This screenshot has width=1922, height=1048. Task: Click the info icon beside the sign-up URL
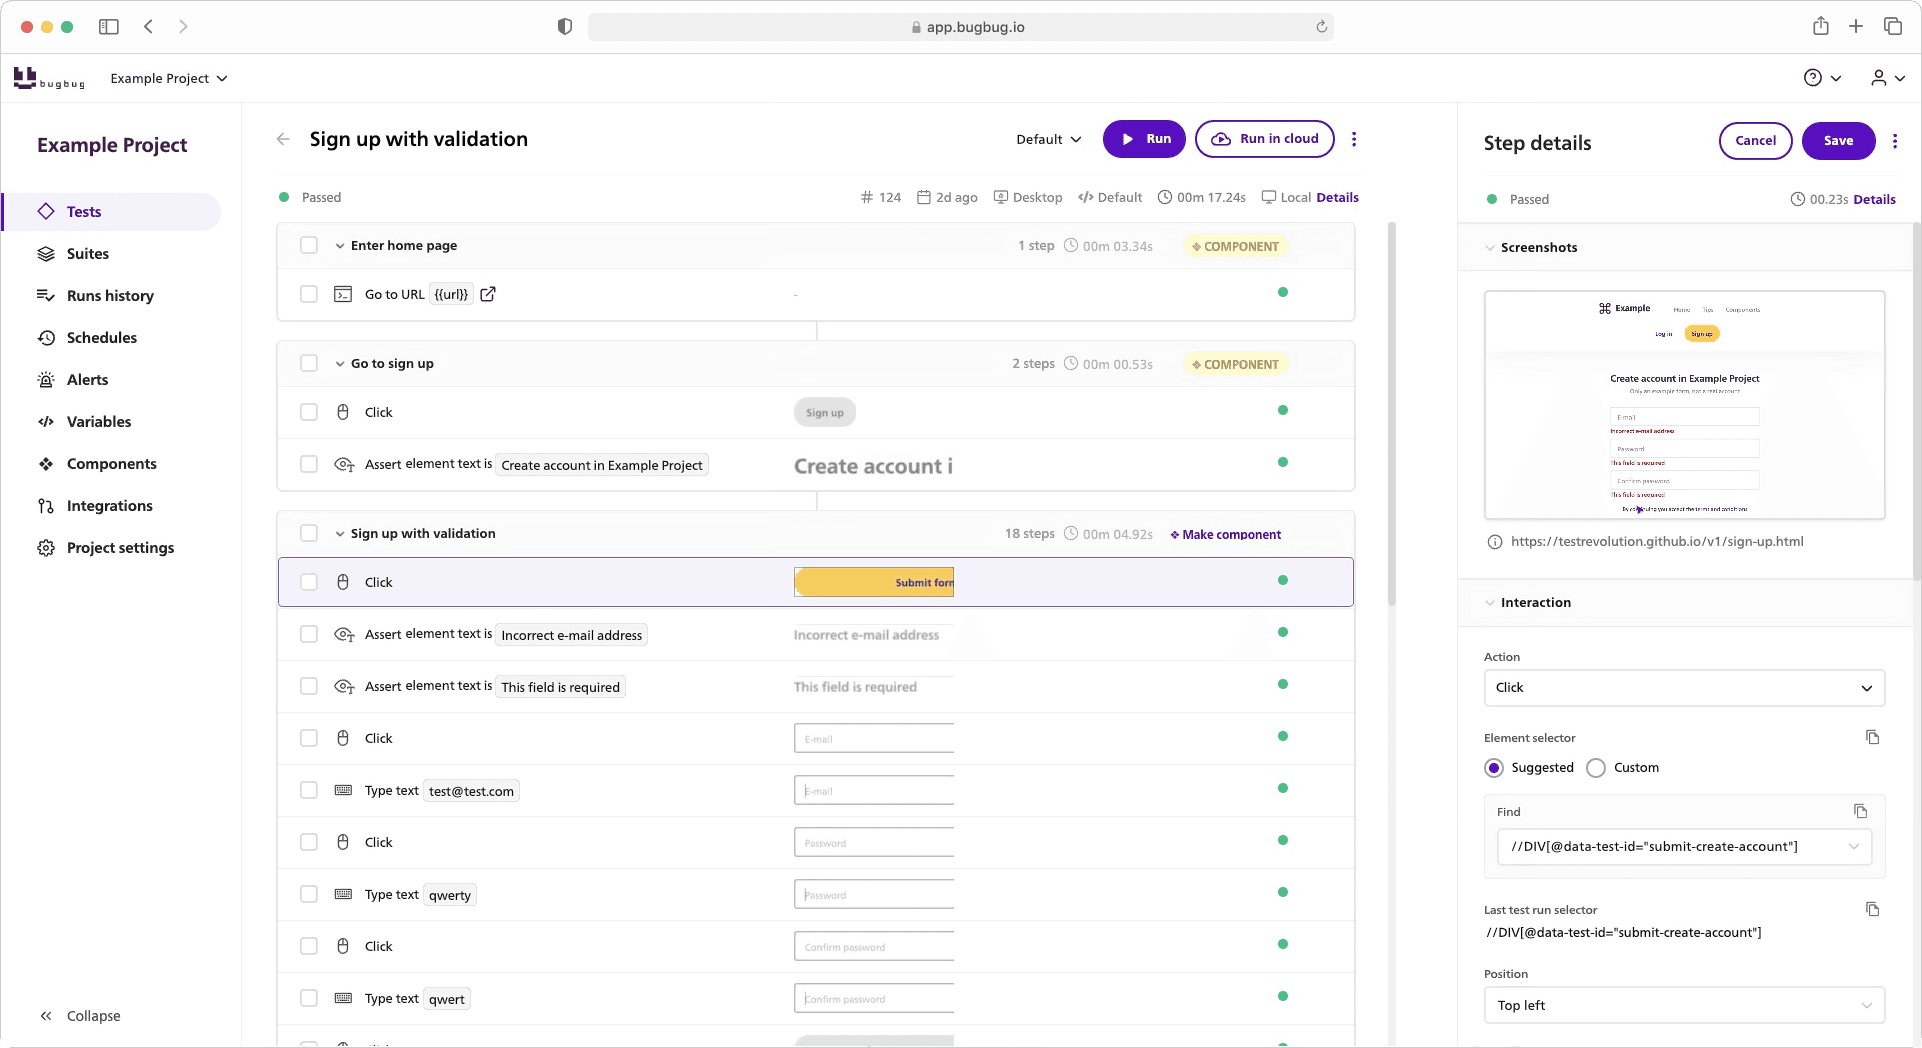coord(1495,542)
